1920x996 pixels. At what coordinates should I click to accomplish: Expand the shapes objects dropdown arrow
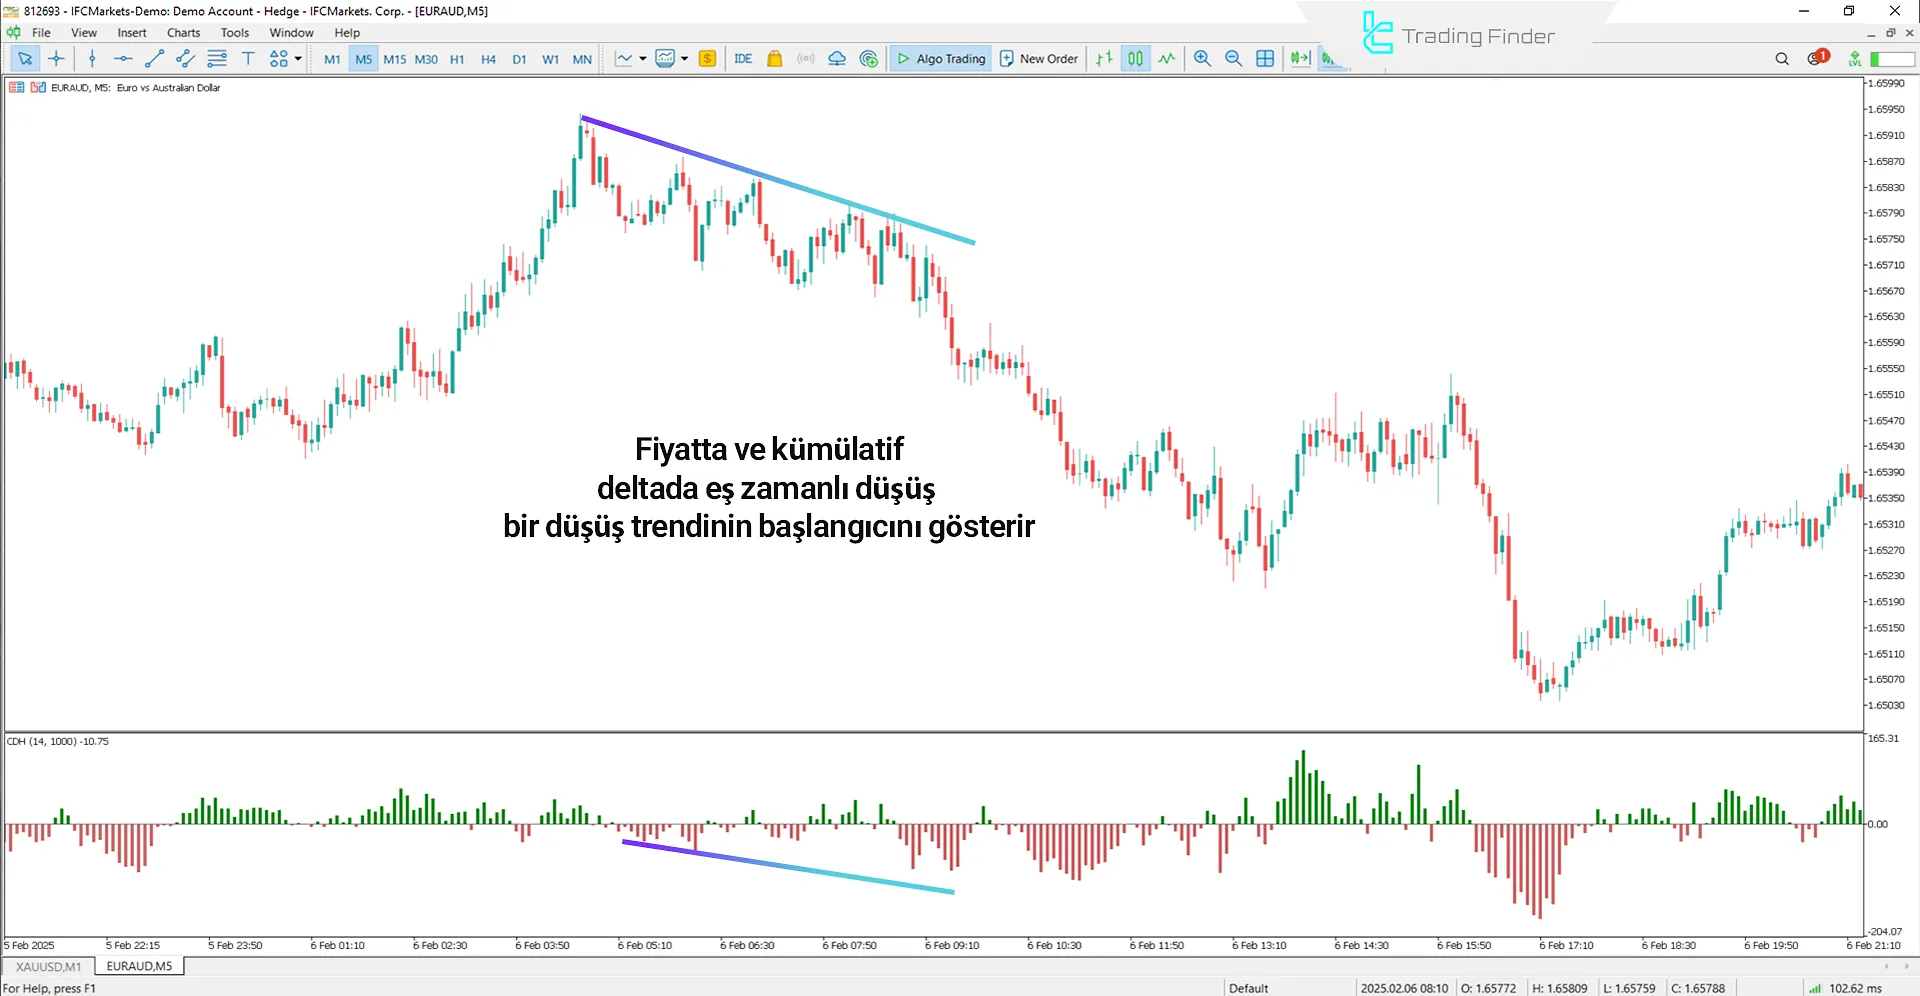[298, 59]
